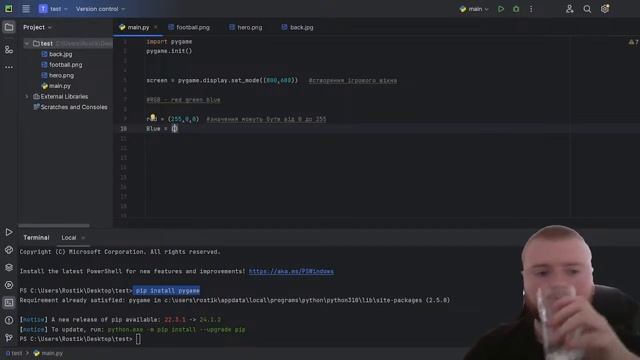Screen dimensions: 640x360
Task: Open the Run tool window icon
Action: 9,232
